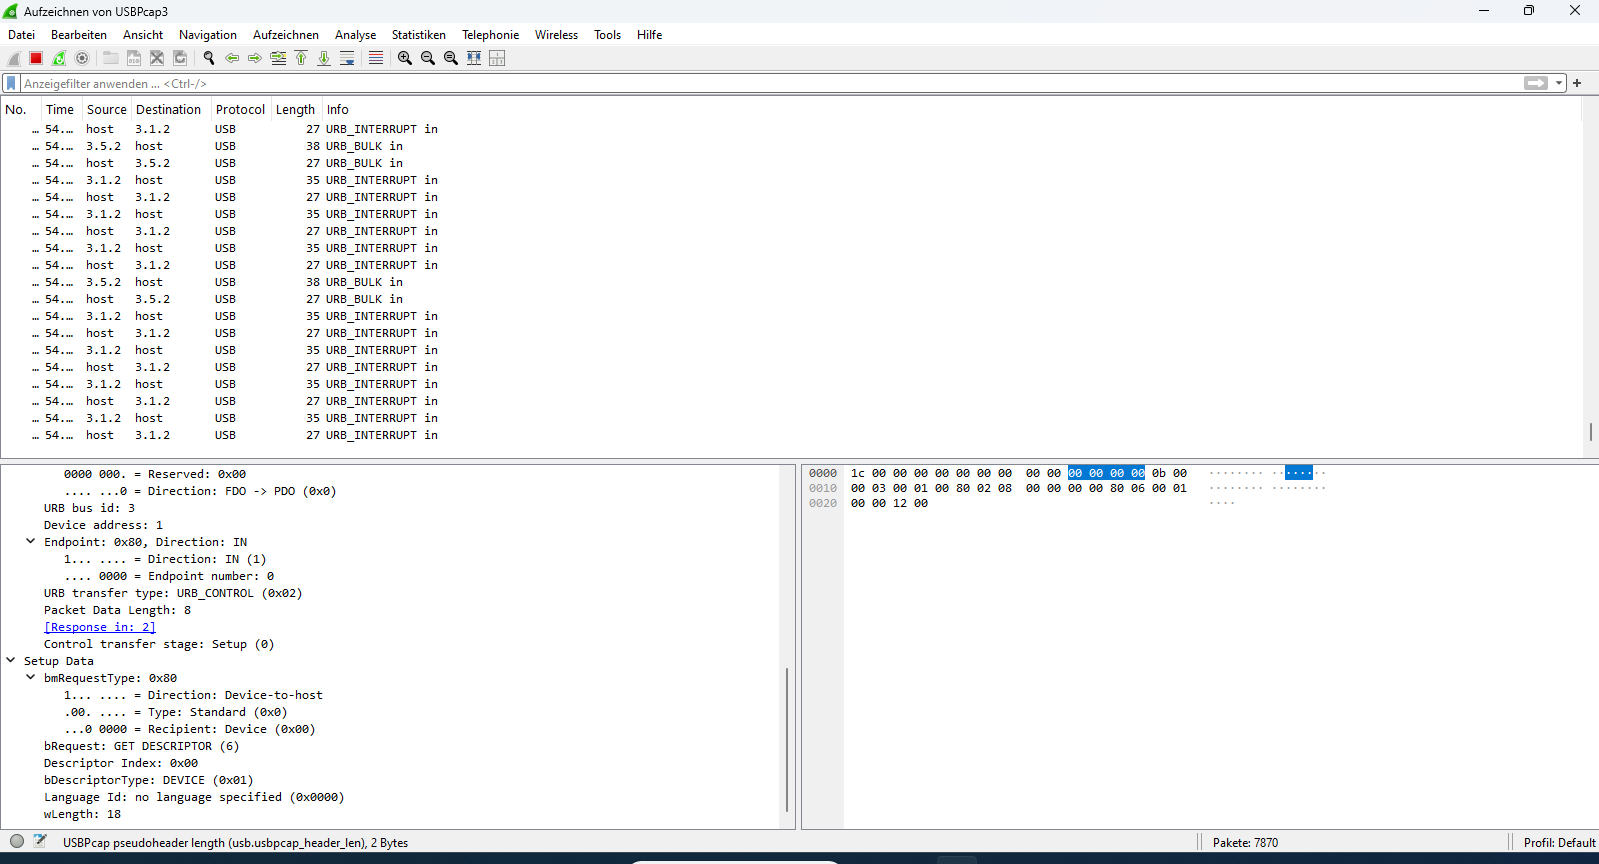Toggle auto-scroll during live capture
This screenshot has height=864, width=1599.
(x=347, y=58)
